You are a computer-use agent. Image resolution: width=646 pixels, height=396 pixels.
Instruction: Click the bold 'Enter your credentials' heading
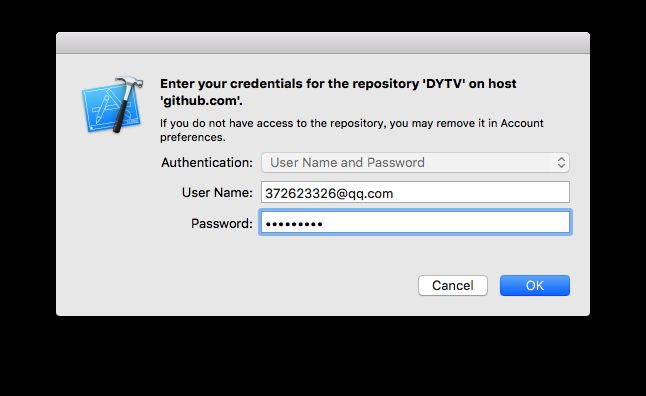[x=338, y=92]
